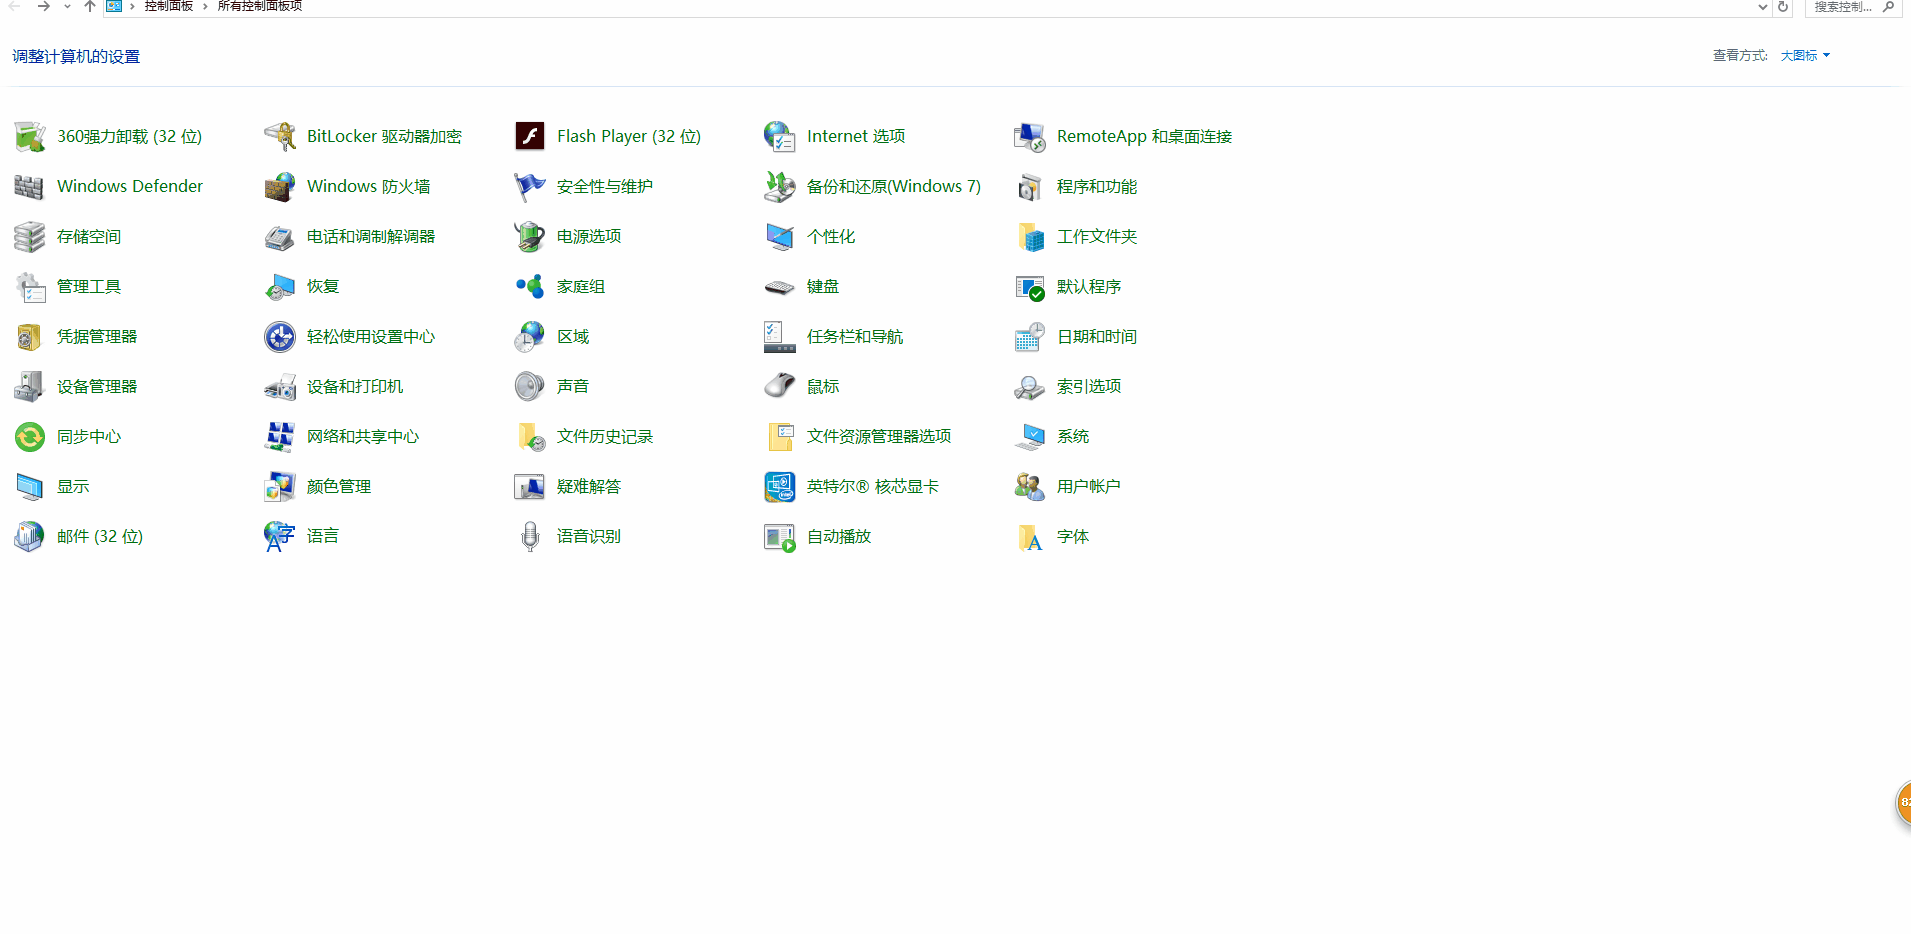Open the 360强力卸载 icon
Viewport: 1911px width, 934px height.
(30, 136)
